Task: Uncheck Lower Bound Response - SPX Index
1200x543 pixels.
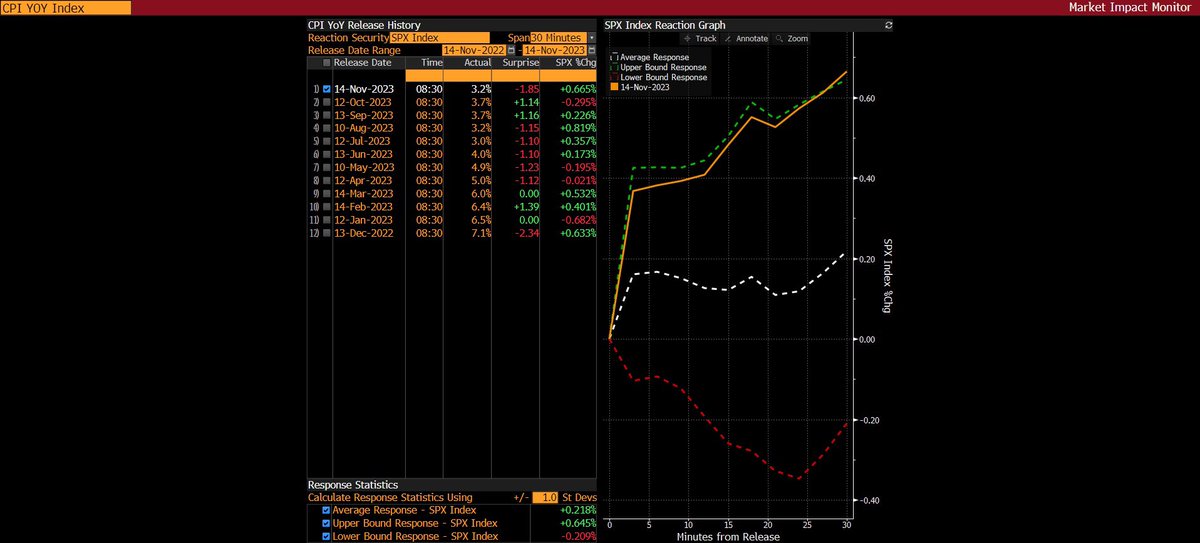Action: [x=327, y=536]
